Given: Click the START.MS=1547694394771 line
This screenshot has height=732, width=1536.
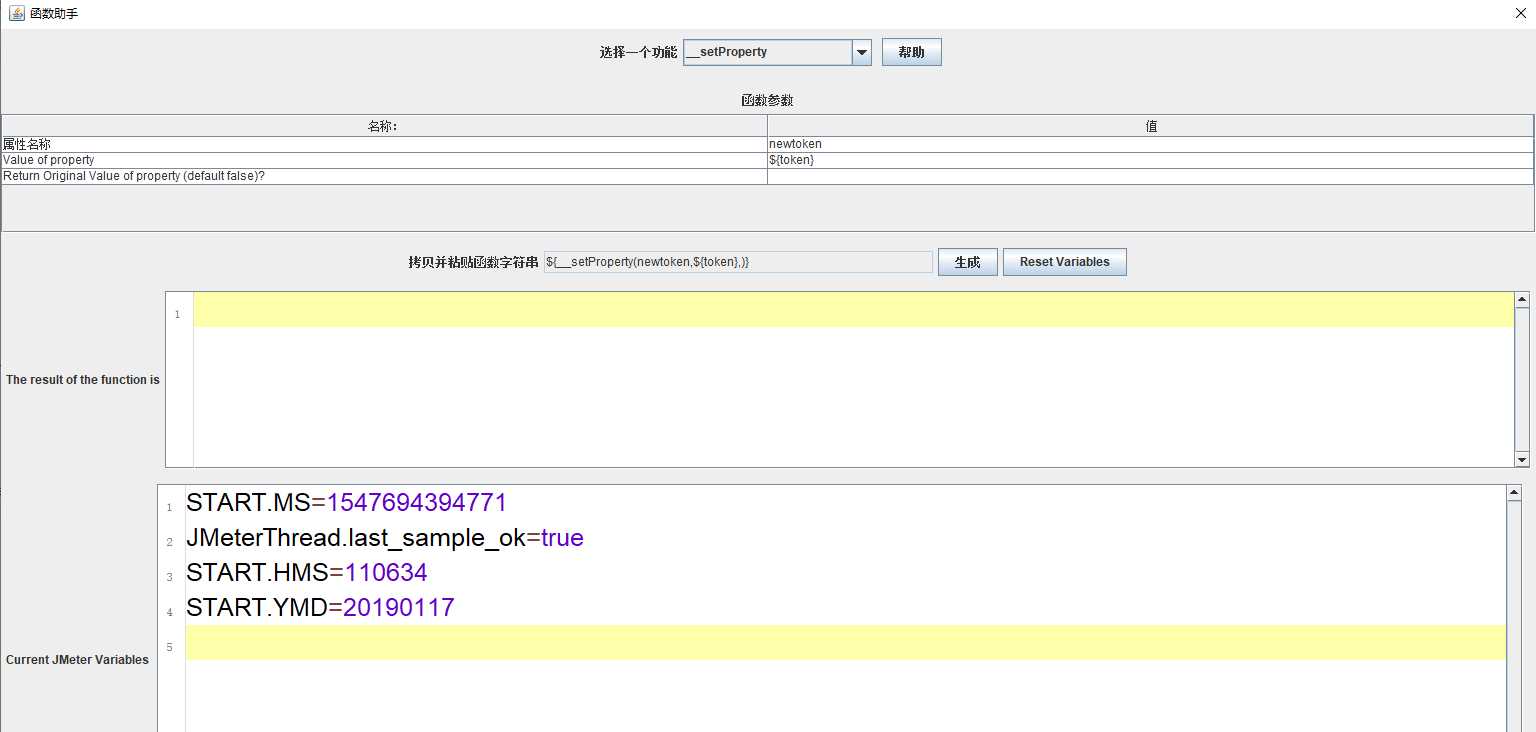Looking at the screenshot, I should coord(347,503).
